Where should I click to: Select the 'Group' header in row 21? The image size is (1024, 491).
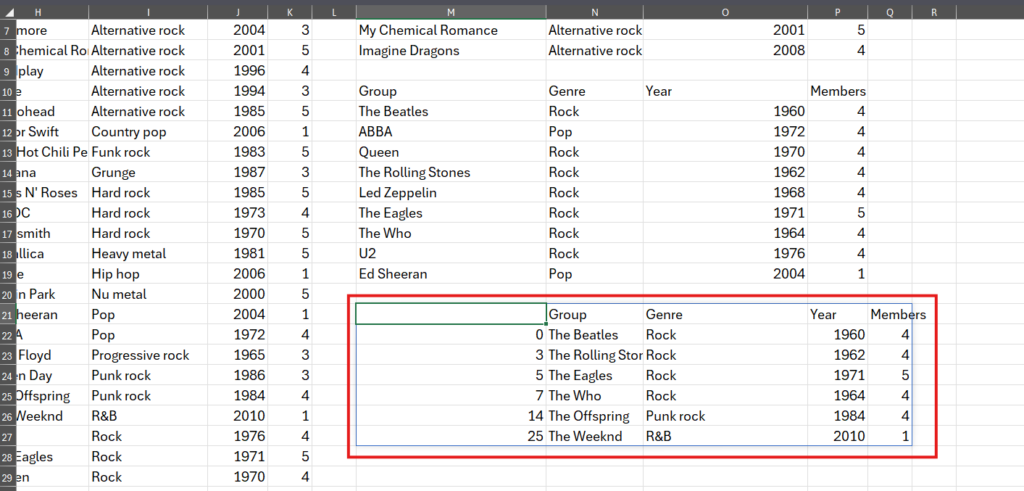point(595,315)
